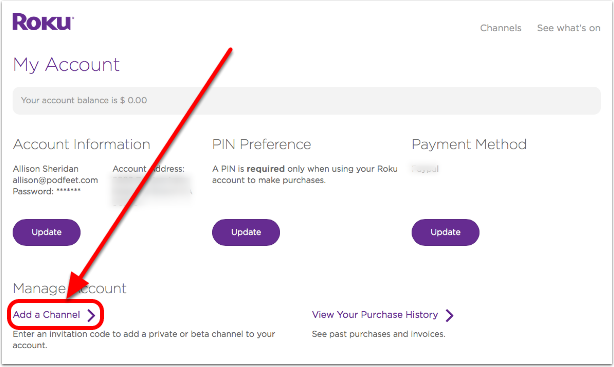Click the My Account page heading
Image resolution: width=614 pixels, height=367 pixels.
(66, 65)
